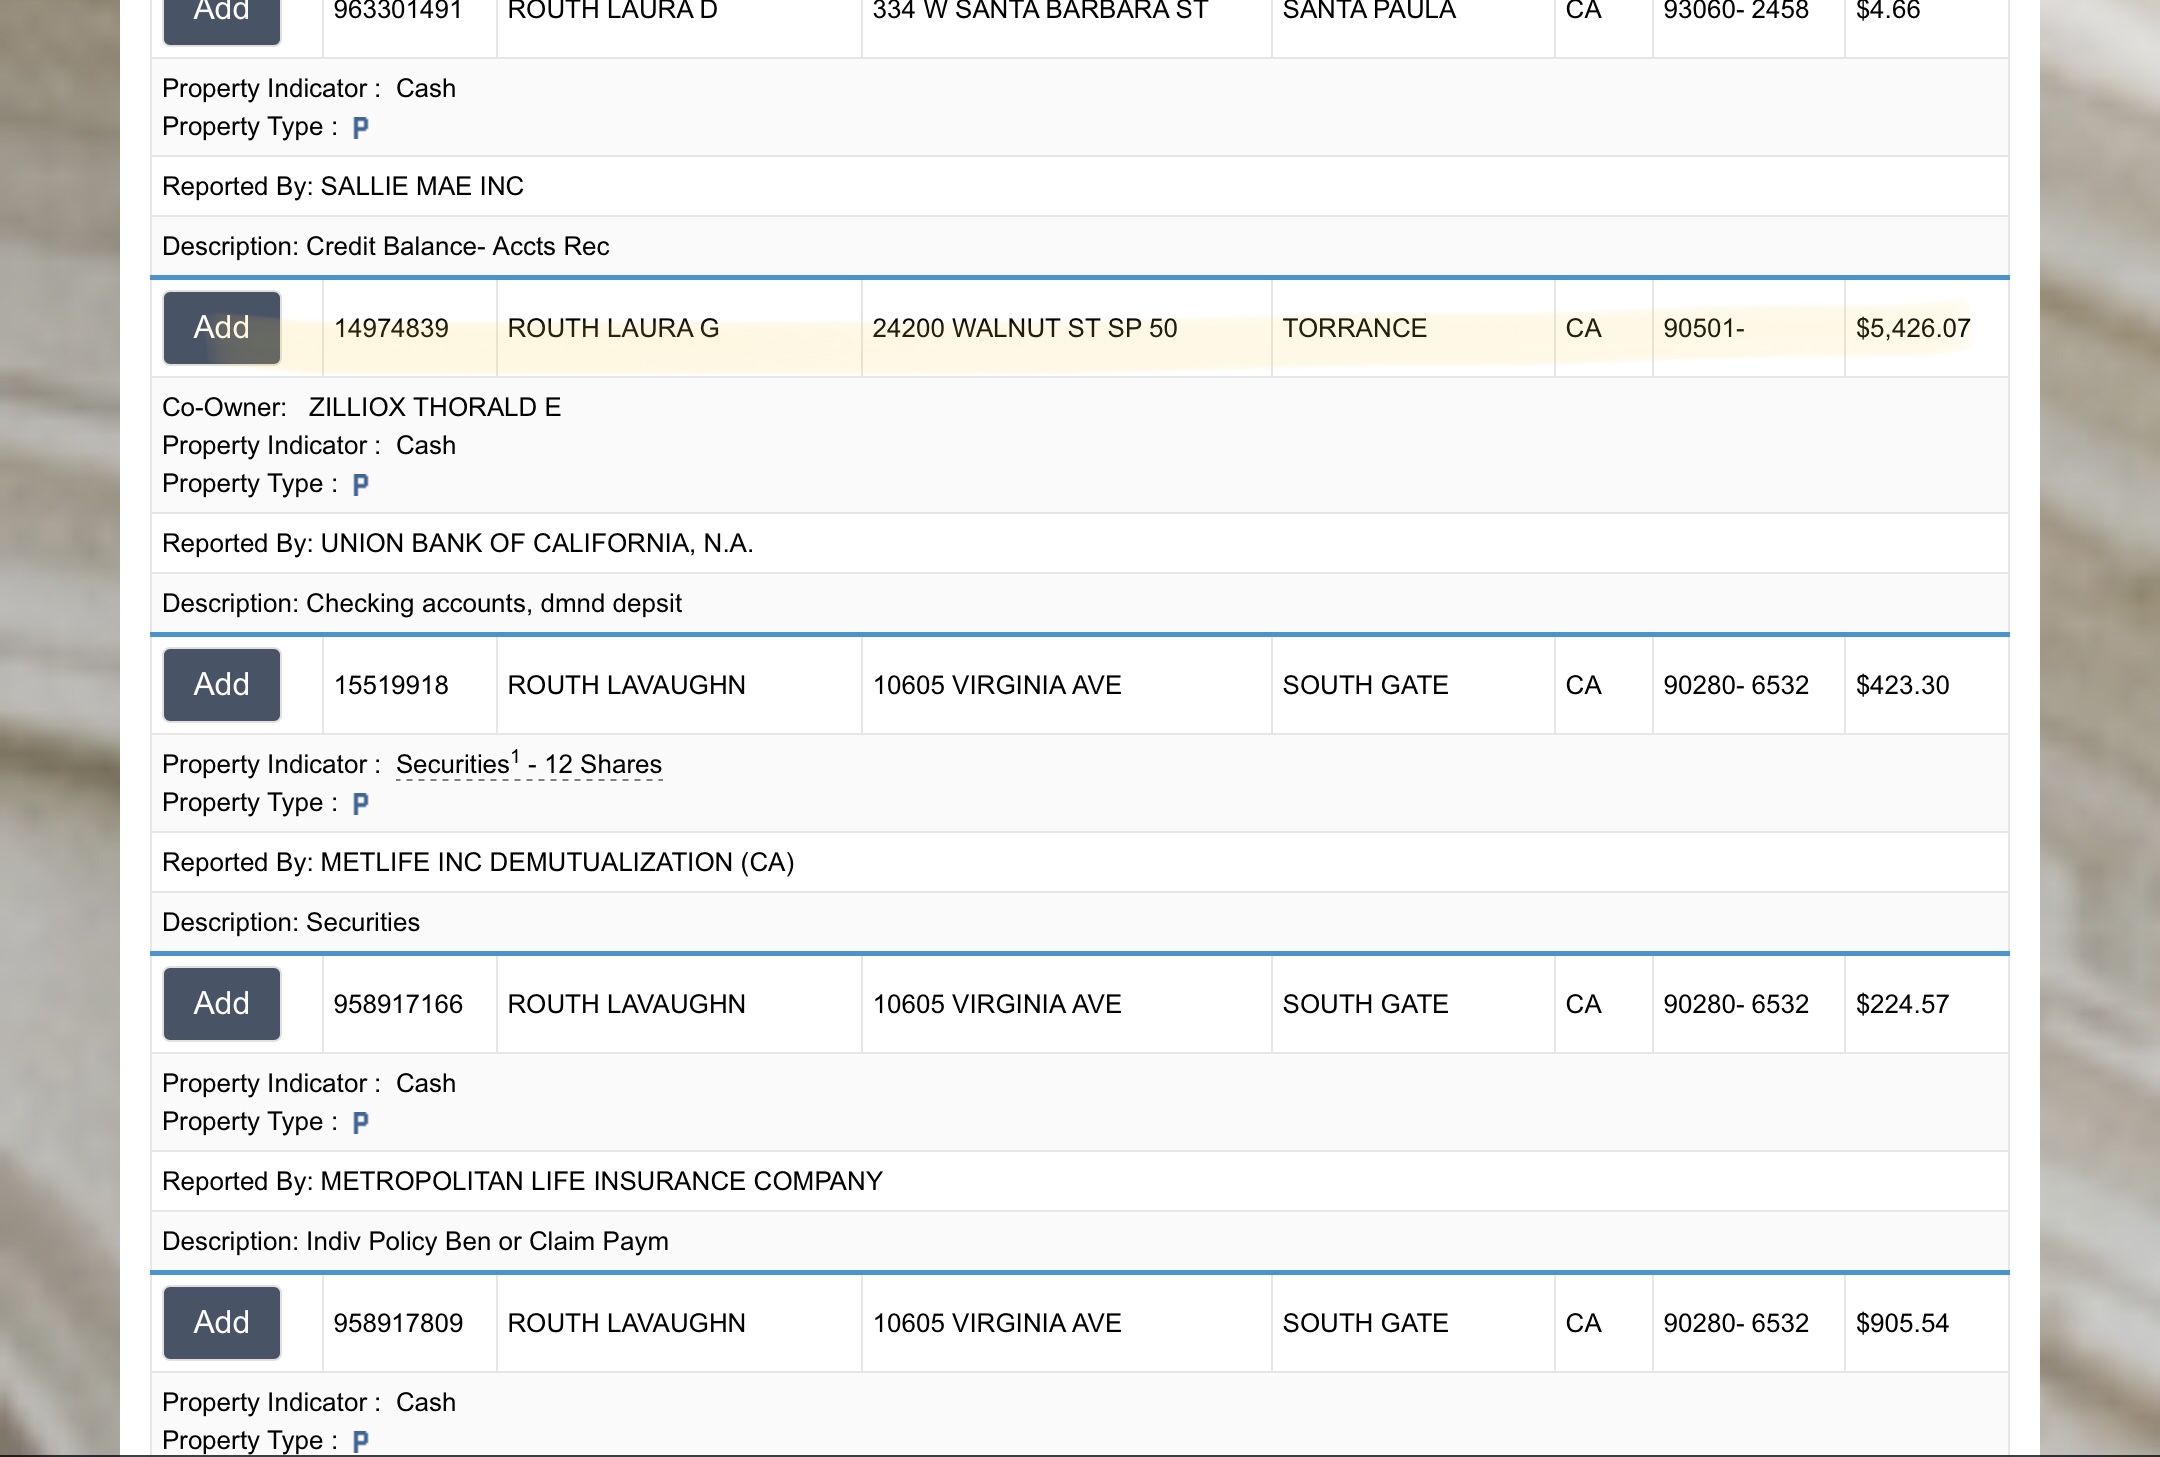Add ROUTH LAURA G property 14974839
This screenshot has height=1457, width=2160.
tap(221, 328)
